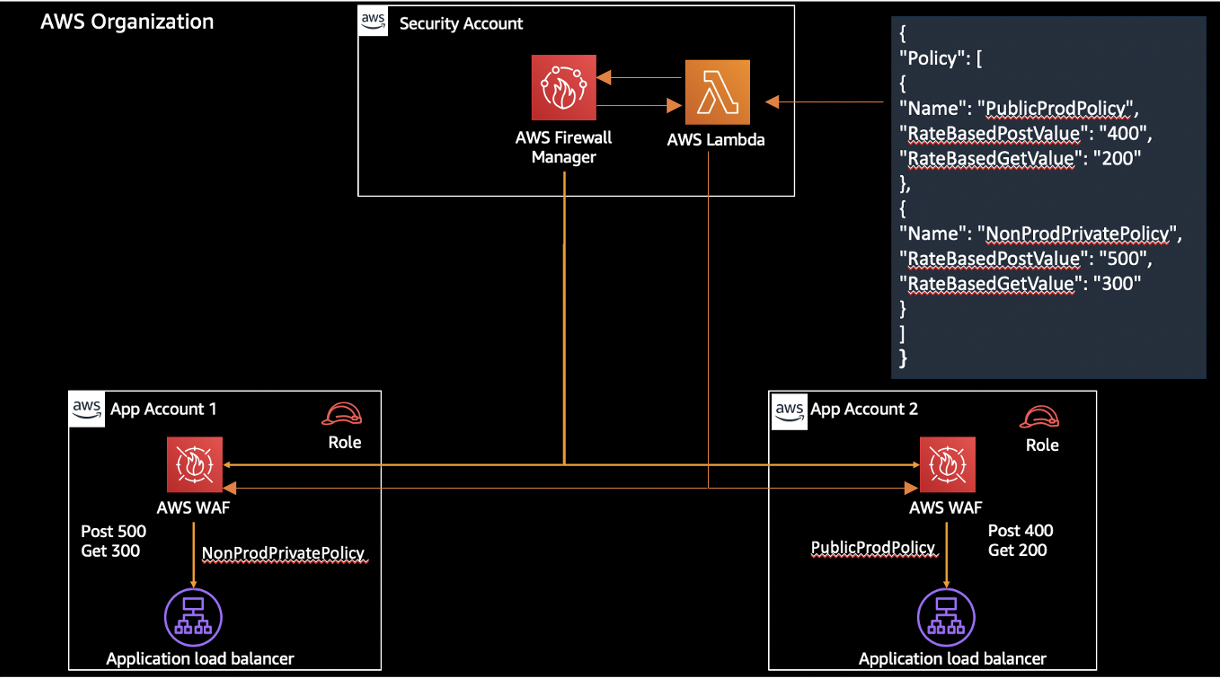Select the NonProdPrivatePolicy label under App Account 1
Screen dimensions: 1220x678
pyautogui.click(x=284, y=553)
